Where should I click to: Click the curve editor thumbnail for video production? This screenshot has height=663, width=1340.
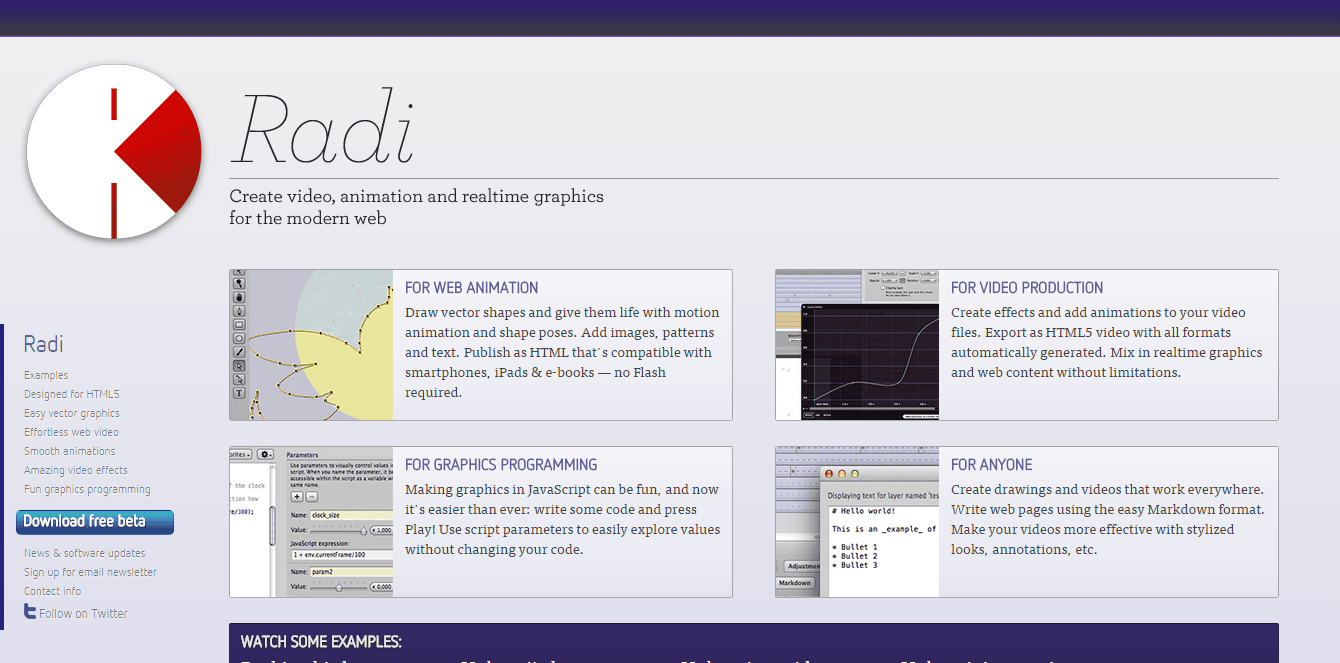pyautogui.click(x=857, y=345)
